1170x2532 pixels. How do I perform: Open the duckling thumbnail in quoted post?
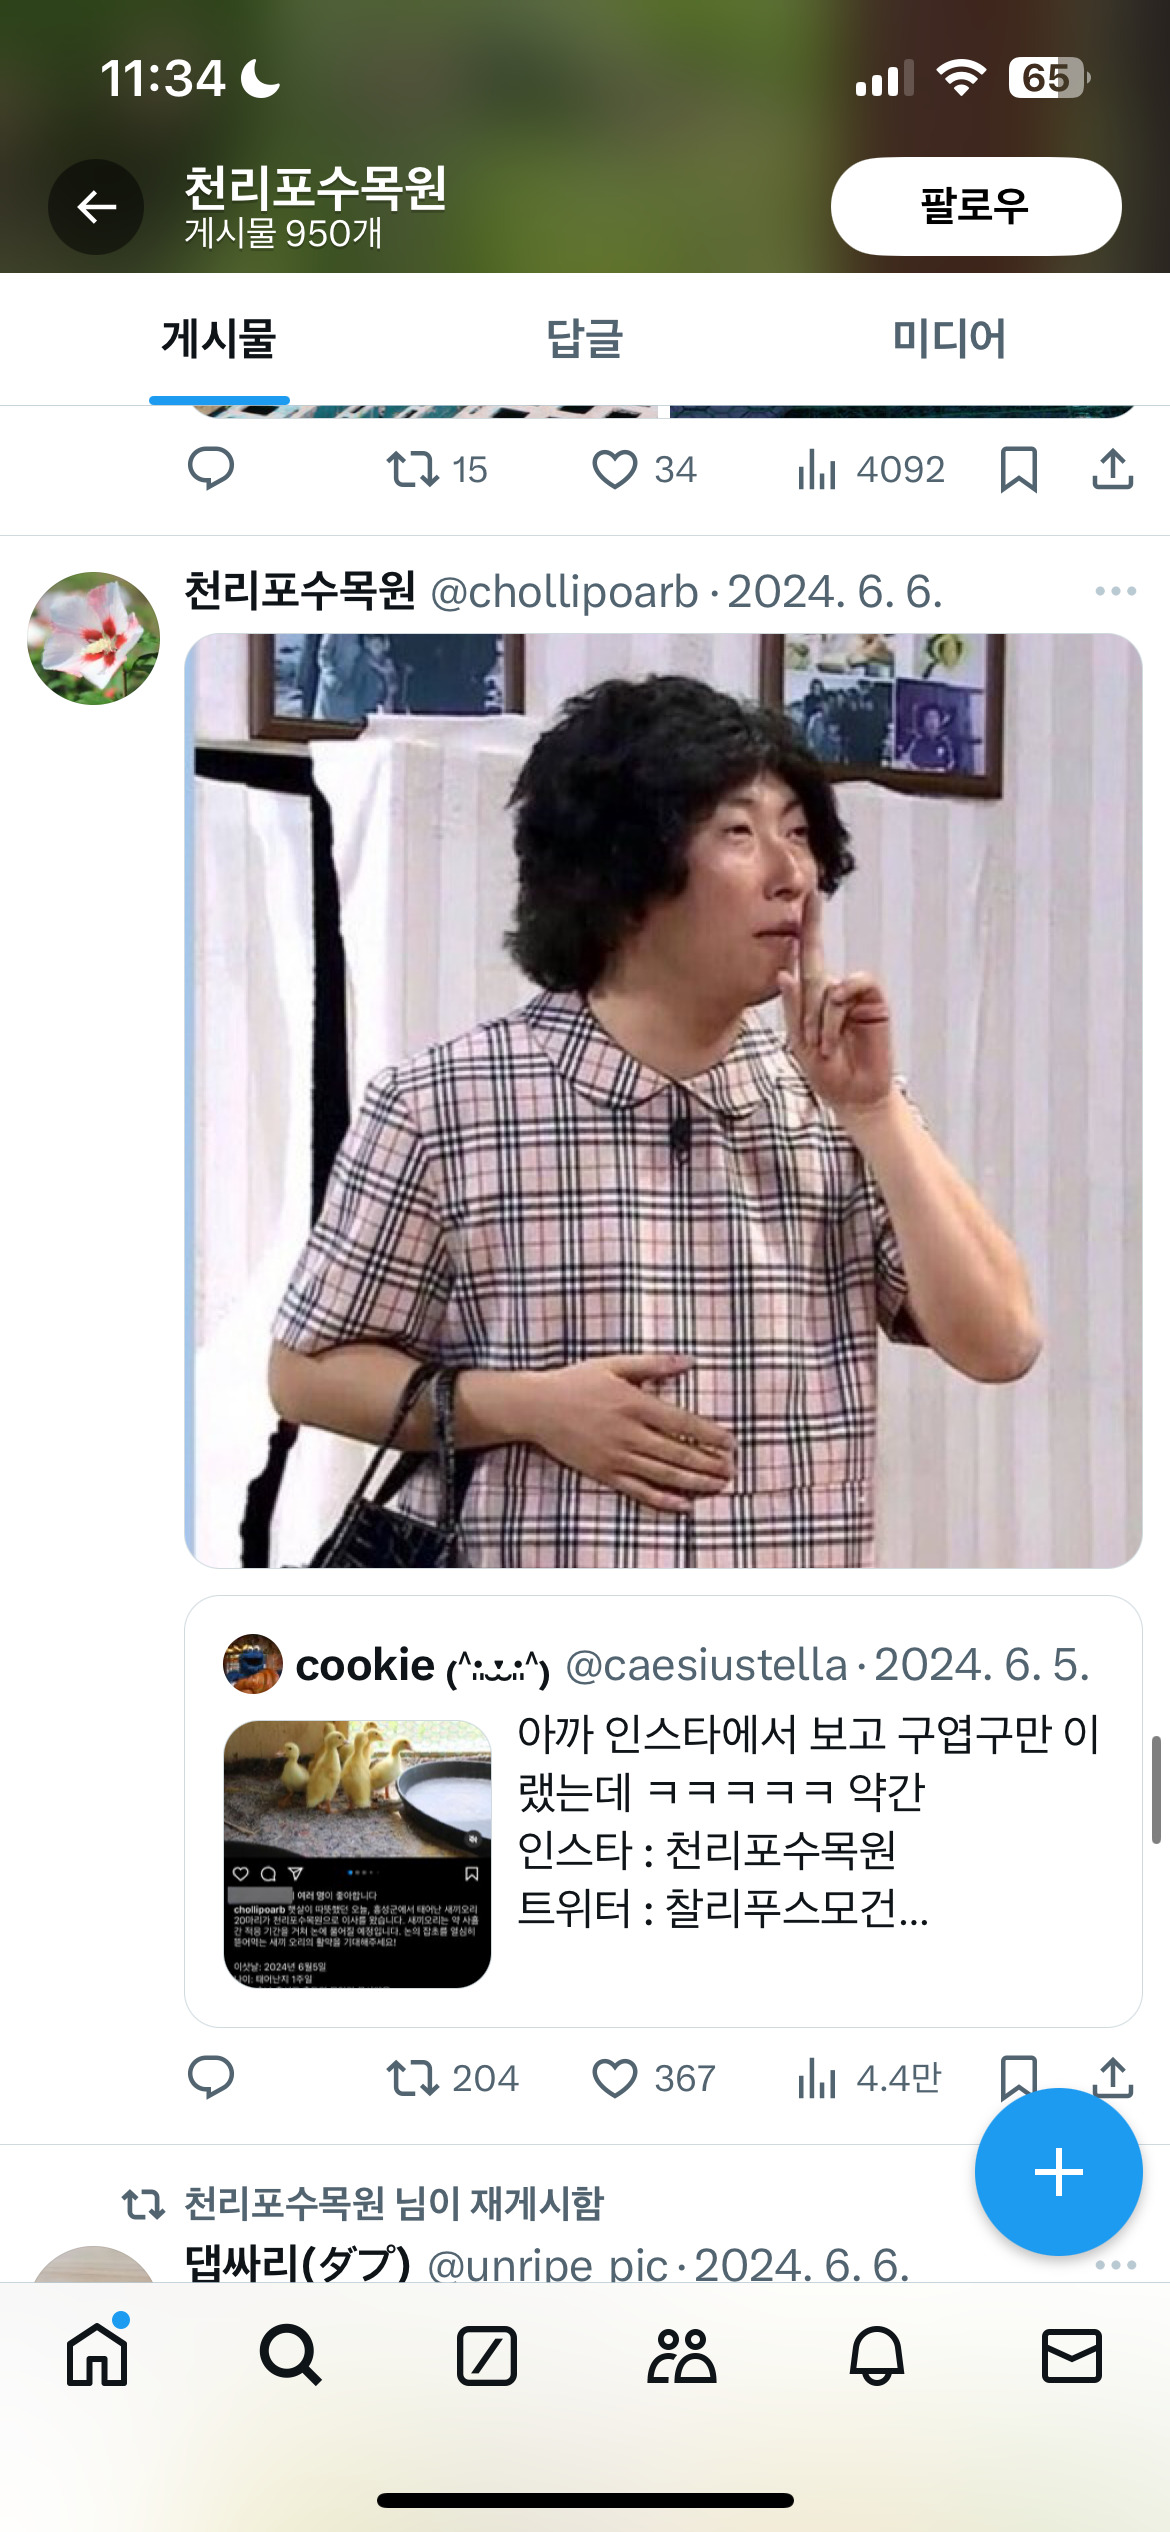tap(357, 1853)
